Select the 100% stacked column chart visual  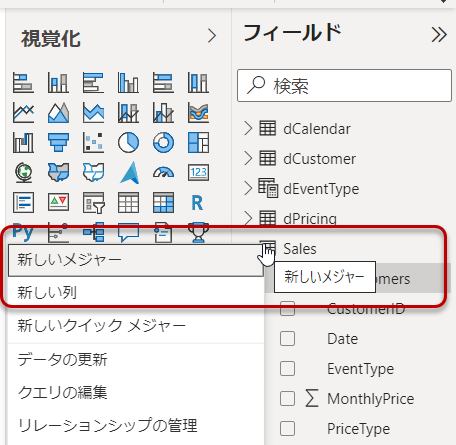point(198,83)
